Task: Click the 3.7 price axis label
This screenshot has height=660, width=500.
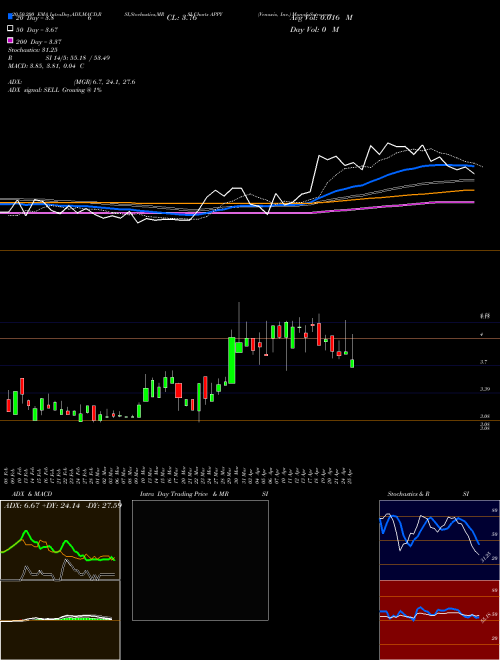Action: pyautogui.click(x=484, y=362)
